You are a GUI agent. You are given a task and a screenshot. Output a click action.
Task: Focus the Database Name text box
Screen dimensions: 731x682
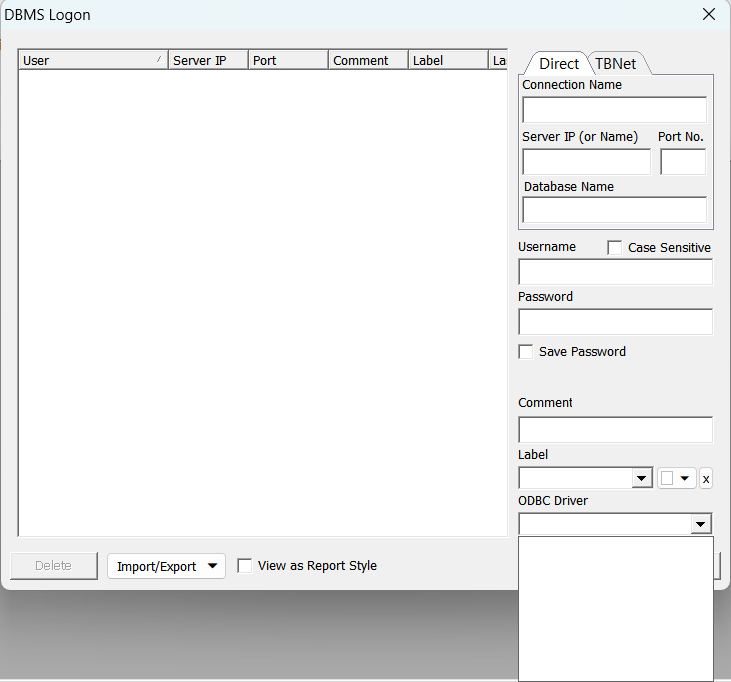614,210
